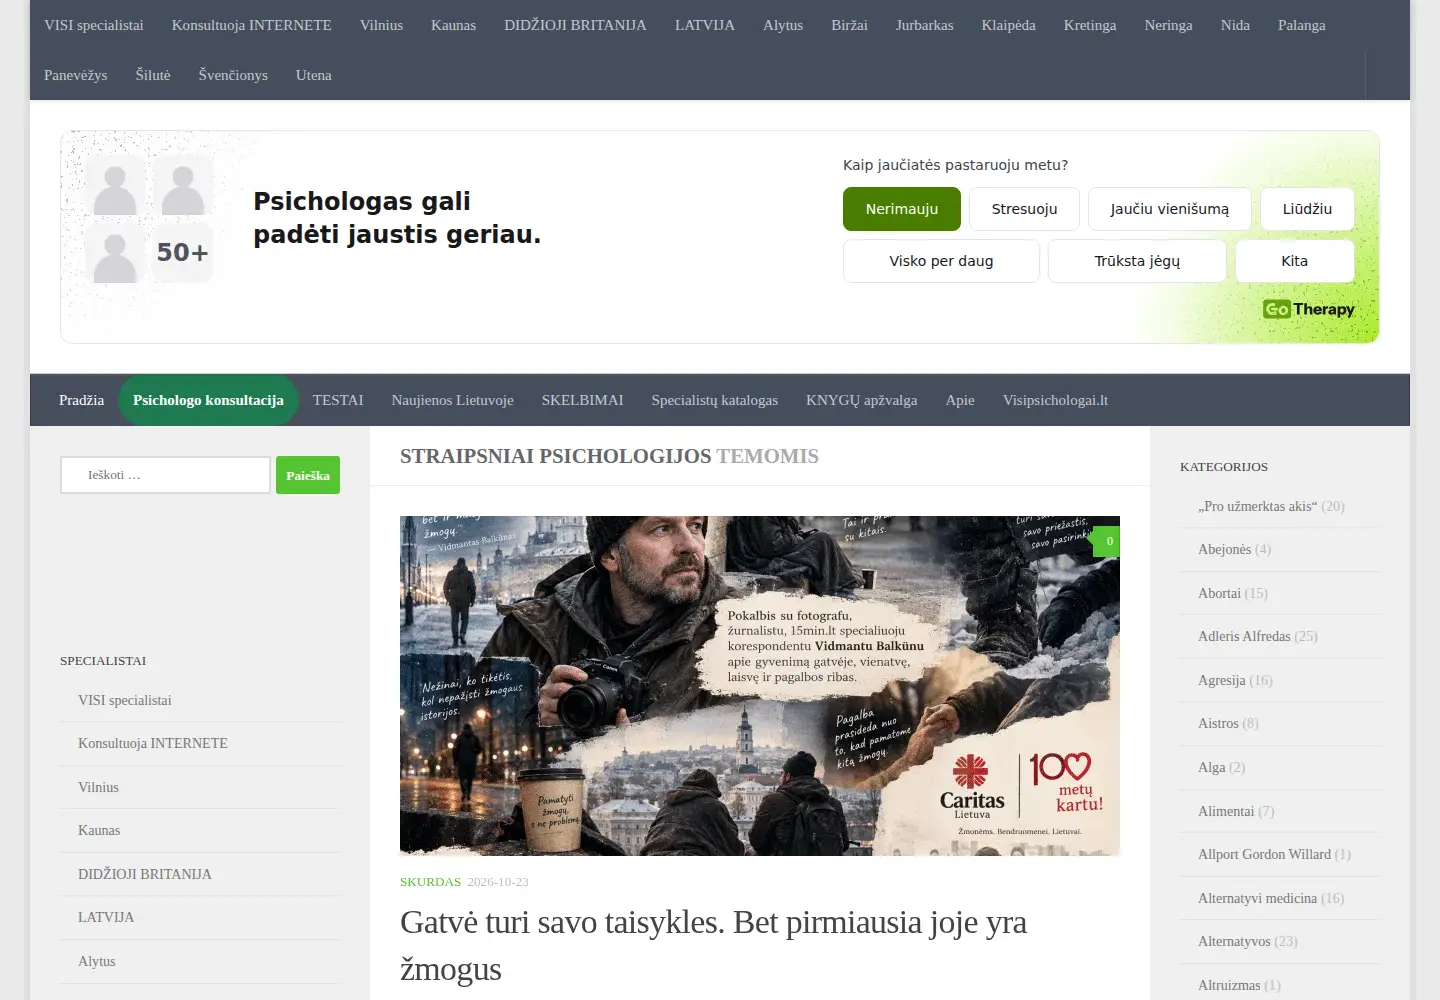This screenshot has width=1440, height=1000.
Task: Open Visipsichologai.lt menu link
Action: 1055,400
